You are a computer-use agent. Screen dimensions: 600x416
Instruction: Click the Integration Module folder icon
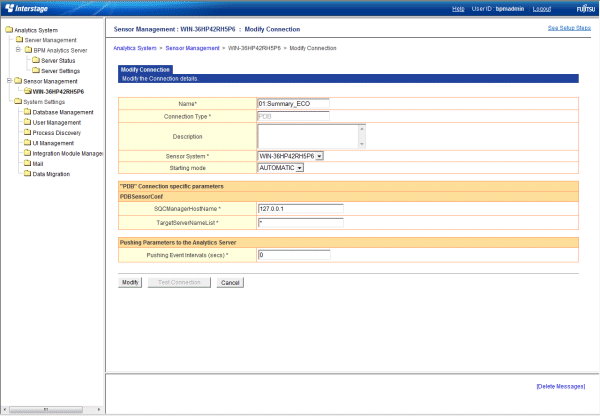click(27, 153)
